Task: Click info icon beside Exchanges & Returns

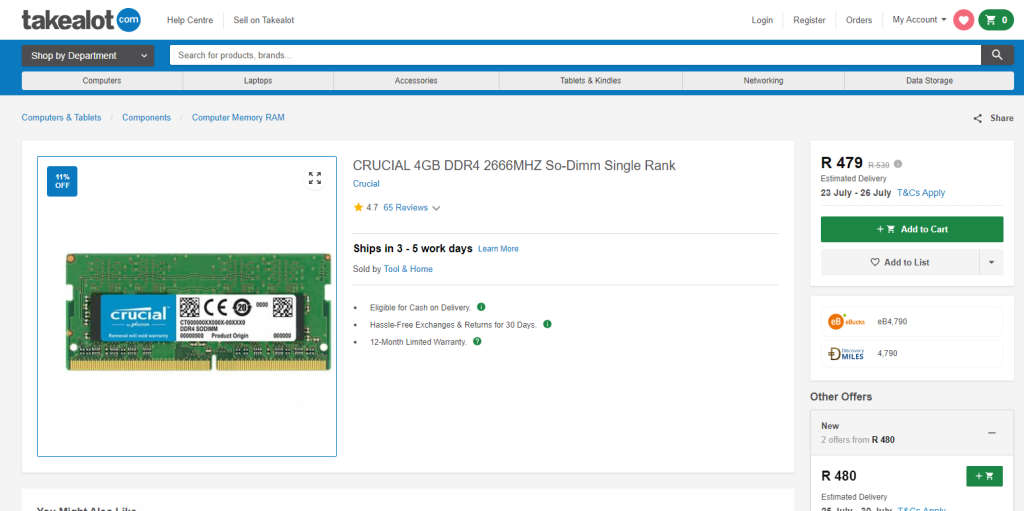Action: coord(547,323)
